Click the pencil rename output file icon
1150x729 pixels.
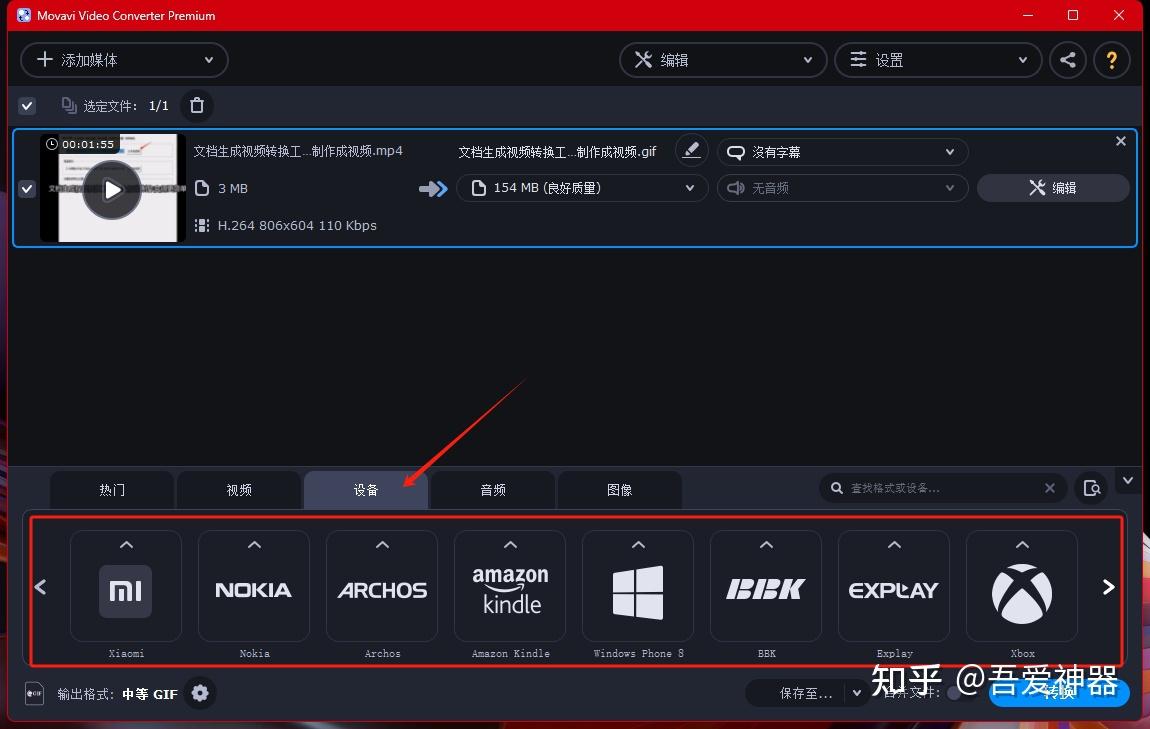(x=691, y=150)
